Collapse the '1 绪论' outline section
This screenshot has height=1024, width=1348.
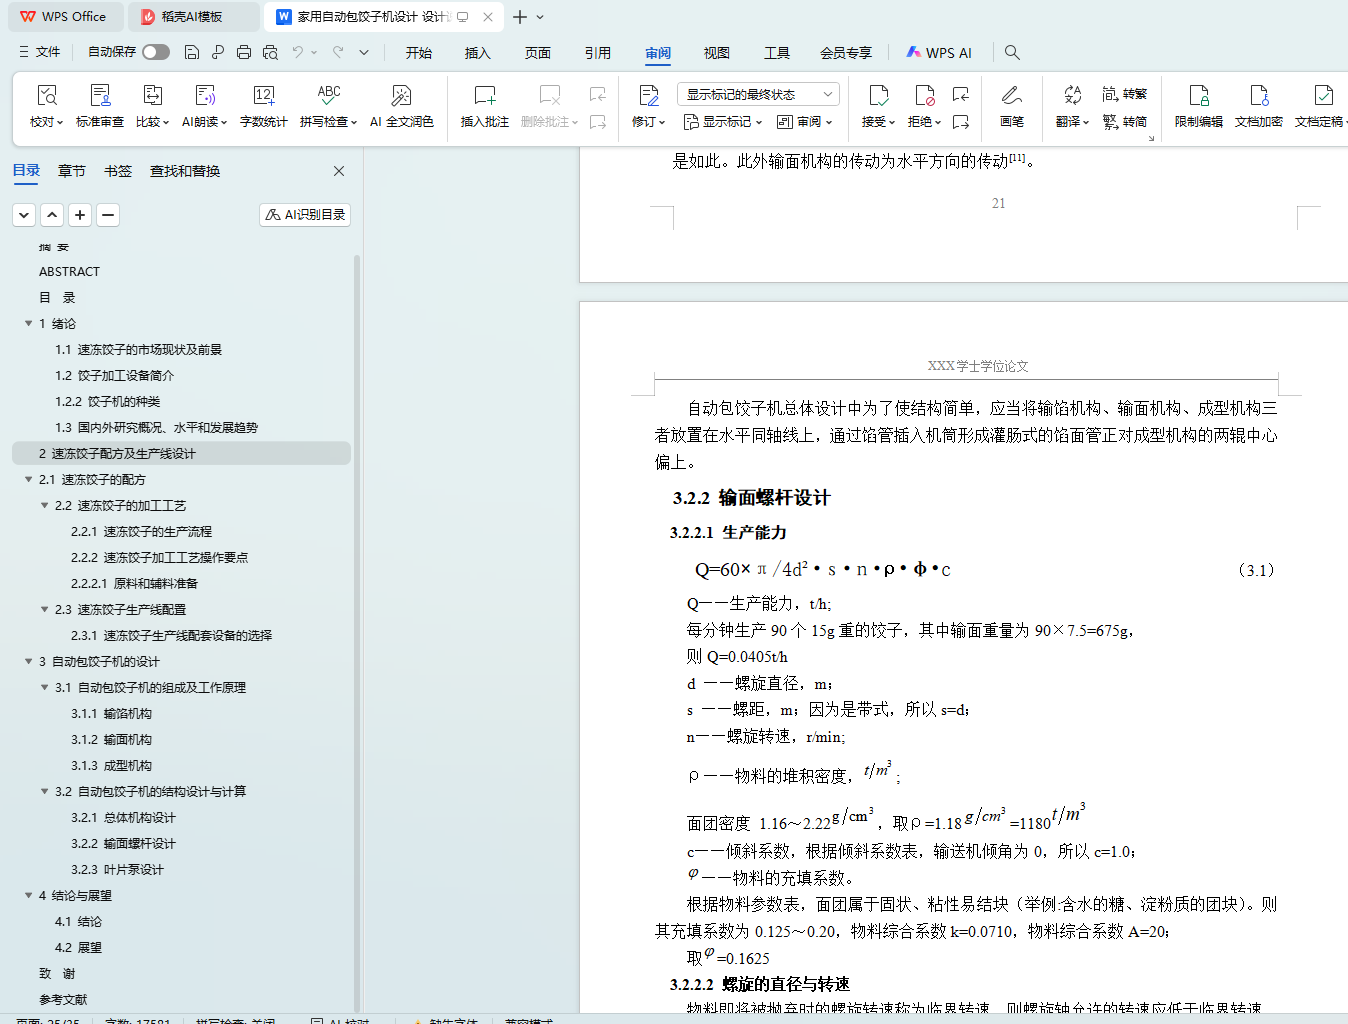click(29, 323)
